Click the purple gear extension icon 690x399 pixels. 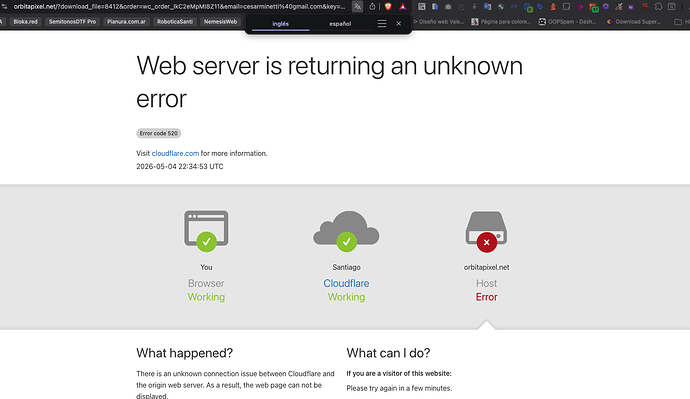[x=606, y=7]
